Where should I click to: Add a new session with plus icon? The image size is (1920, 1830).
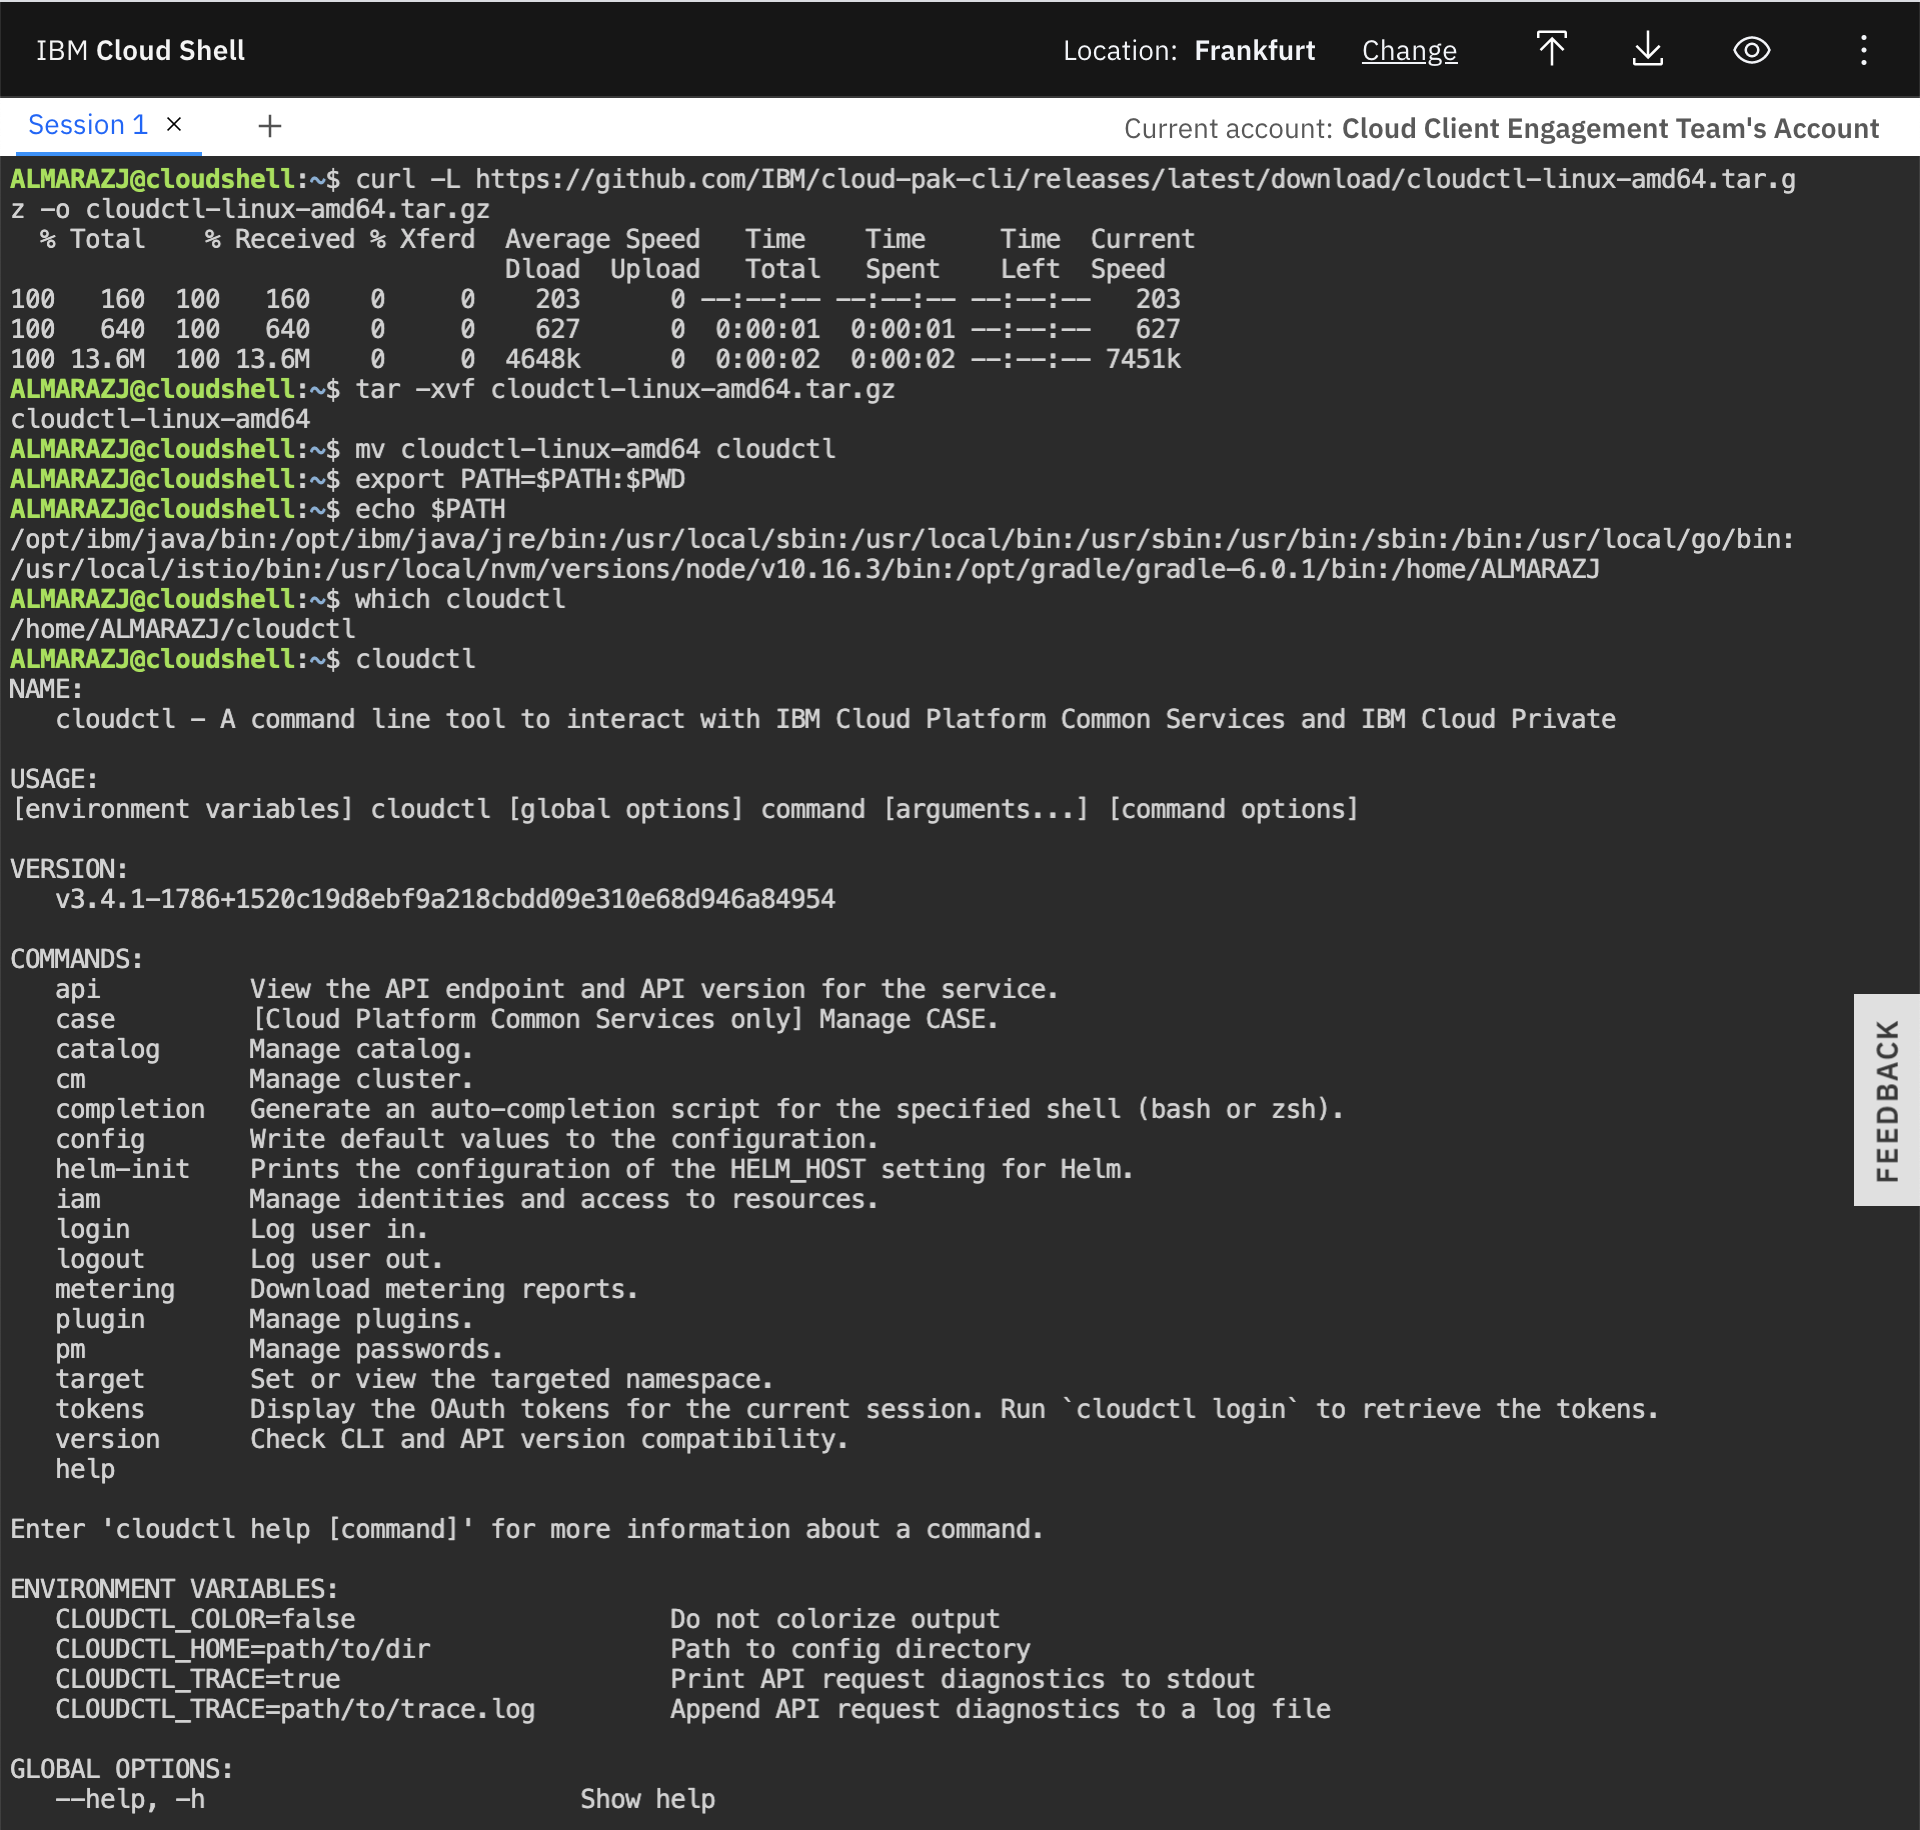(270, 126)
